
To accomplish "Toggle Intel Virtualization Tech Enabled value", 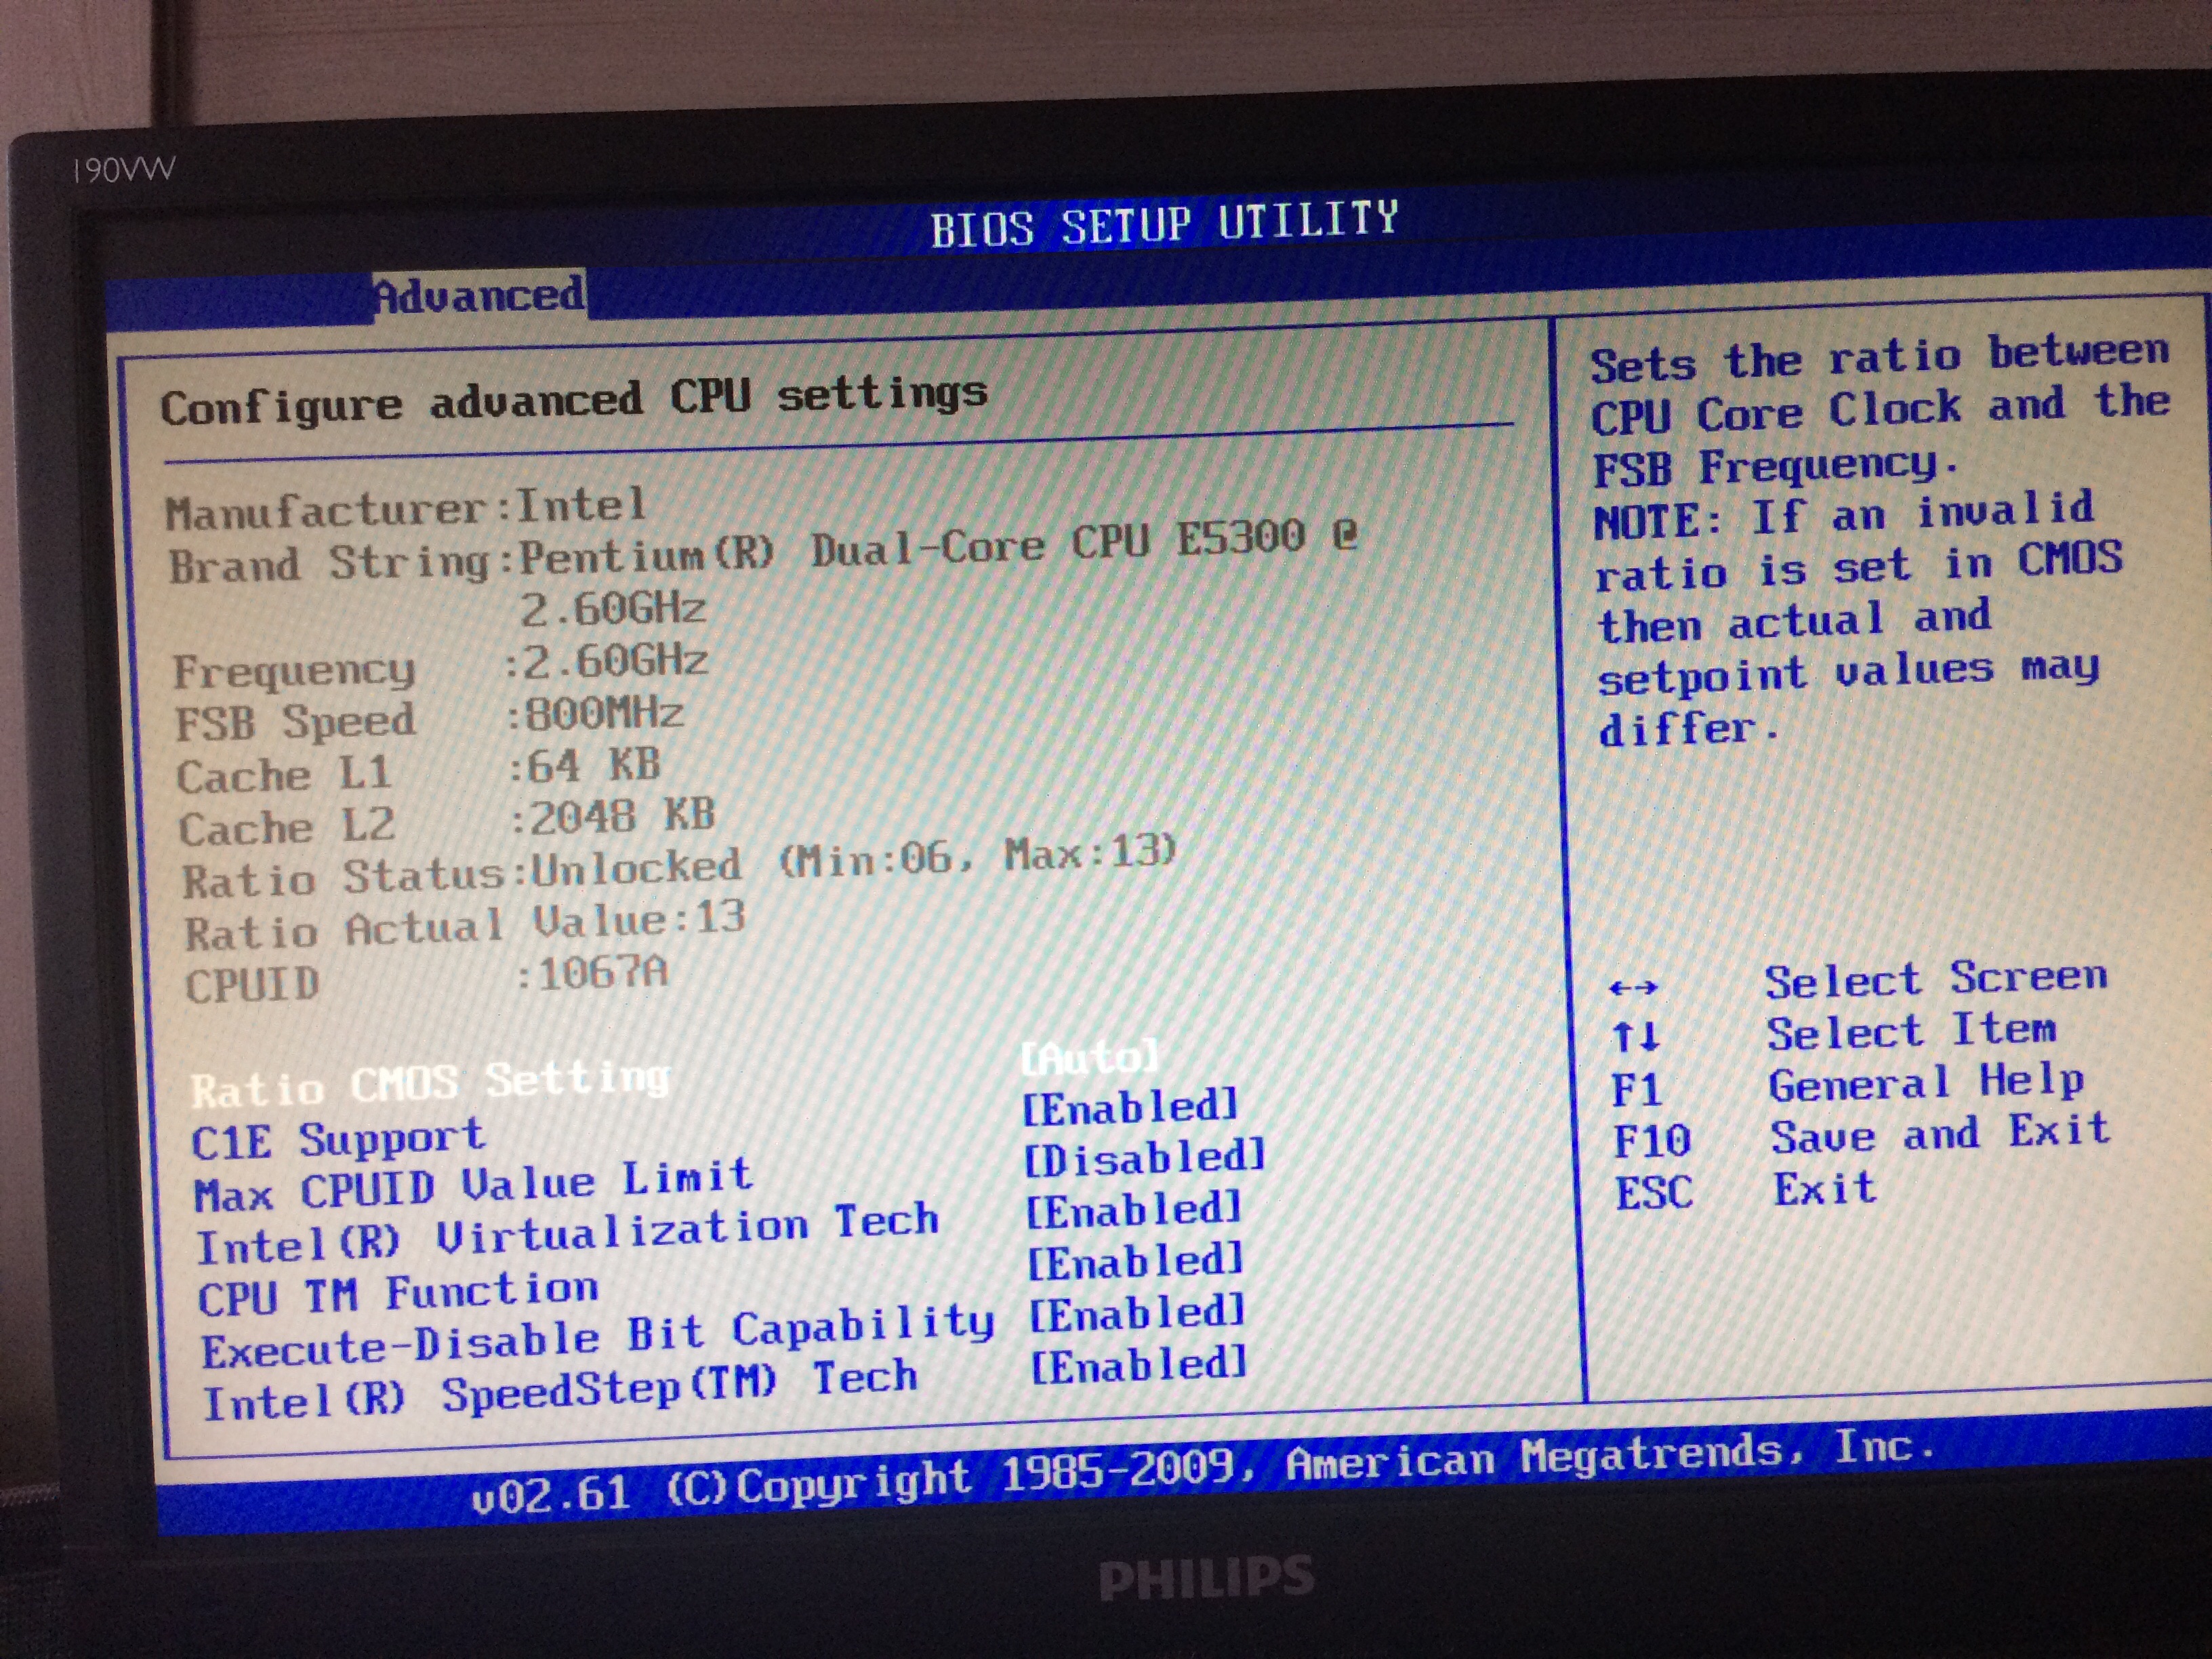I will [1134, 1211].
